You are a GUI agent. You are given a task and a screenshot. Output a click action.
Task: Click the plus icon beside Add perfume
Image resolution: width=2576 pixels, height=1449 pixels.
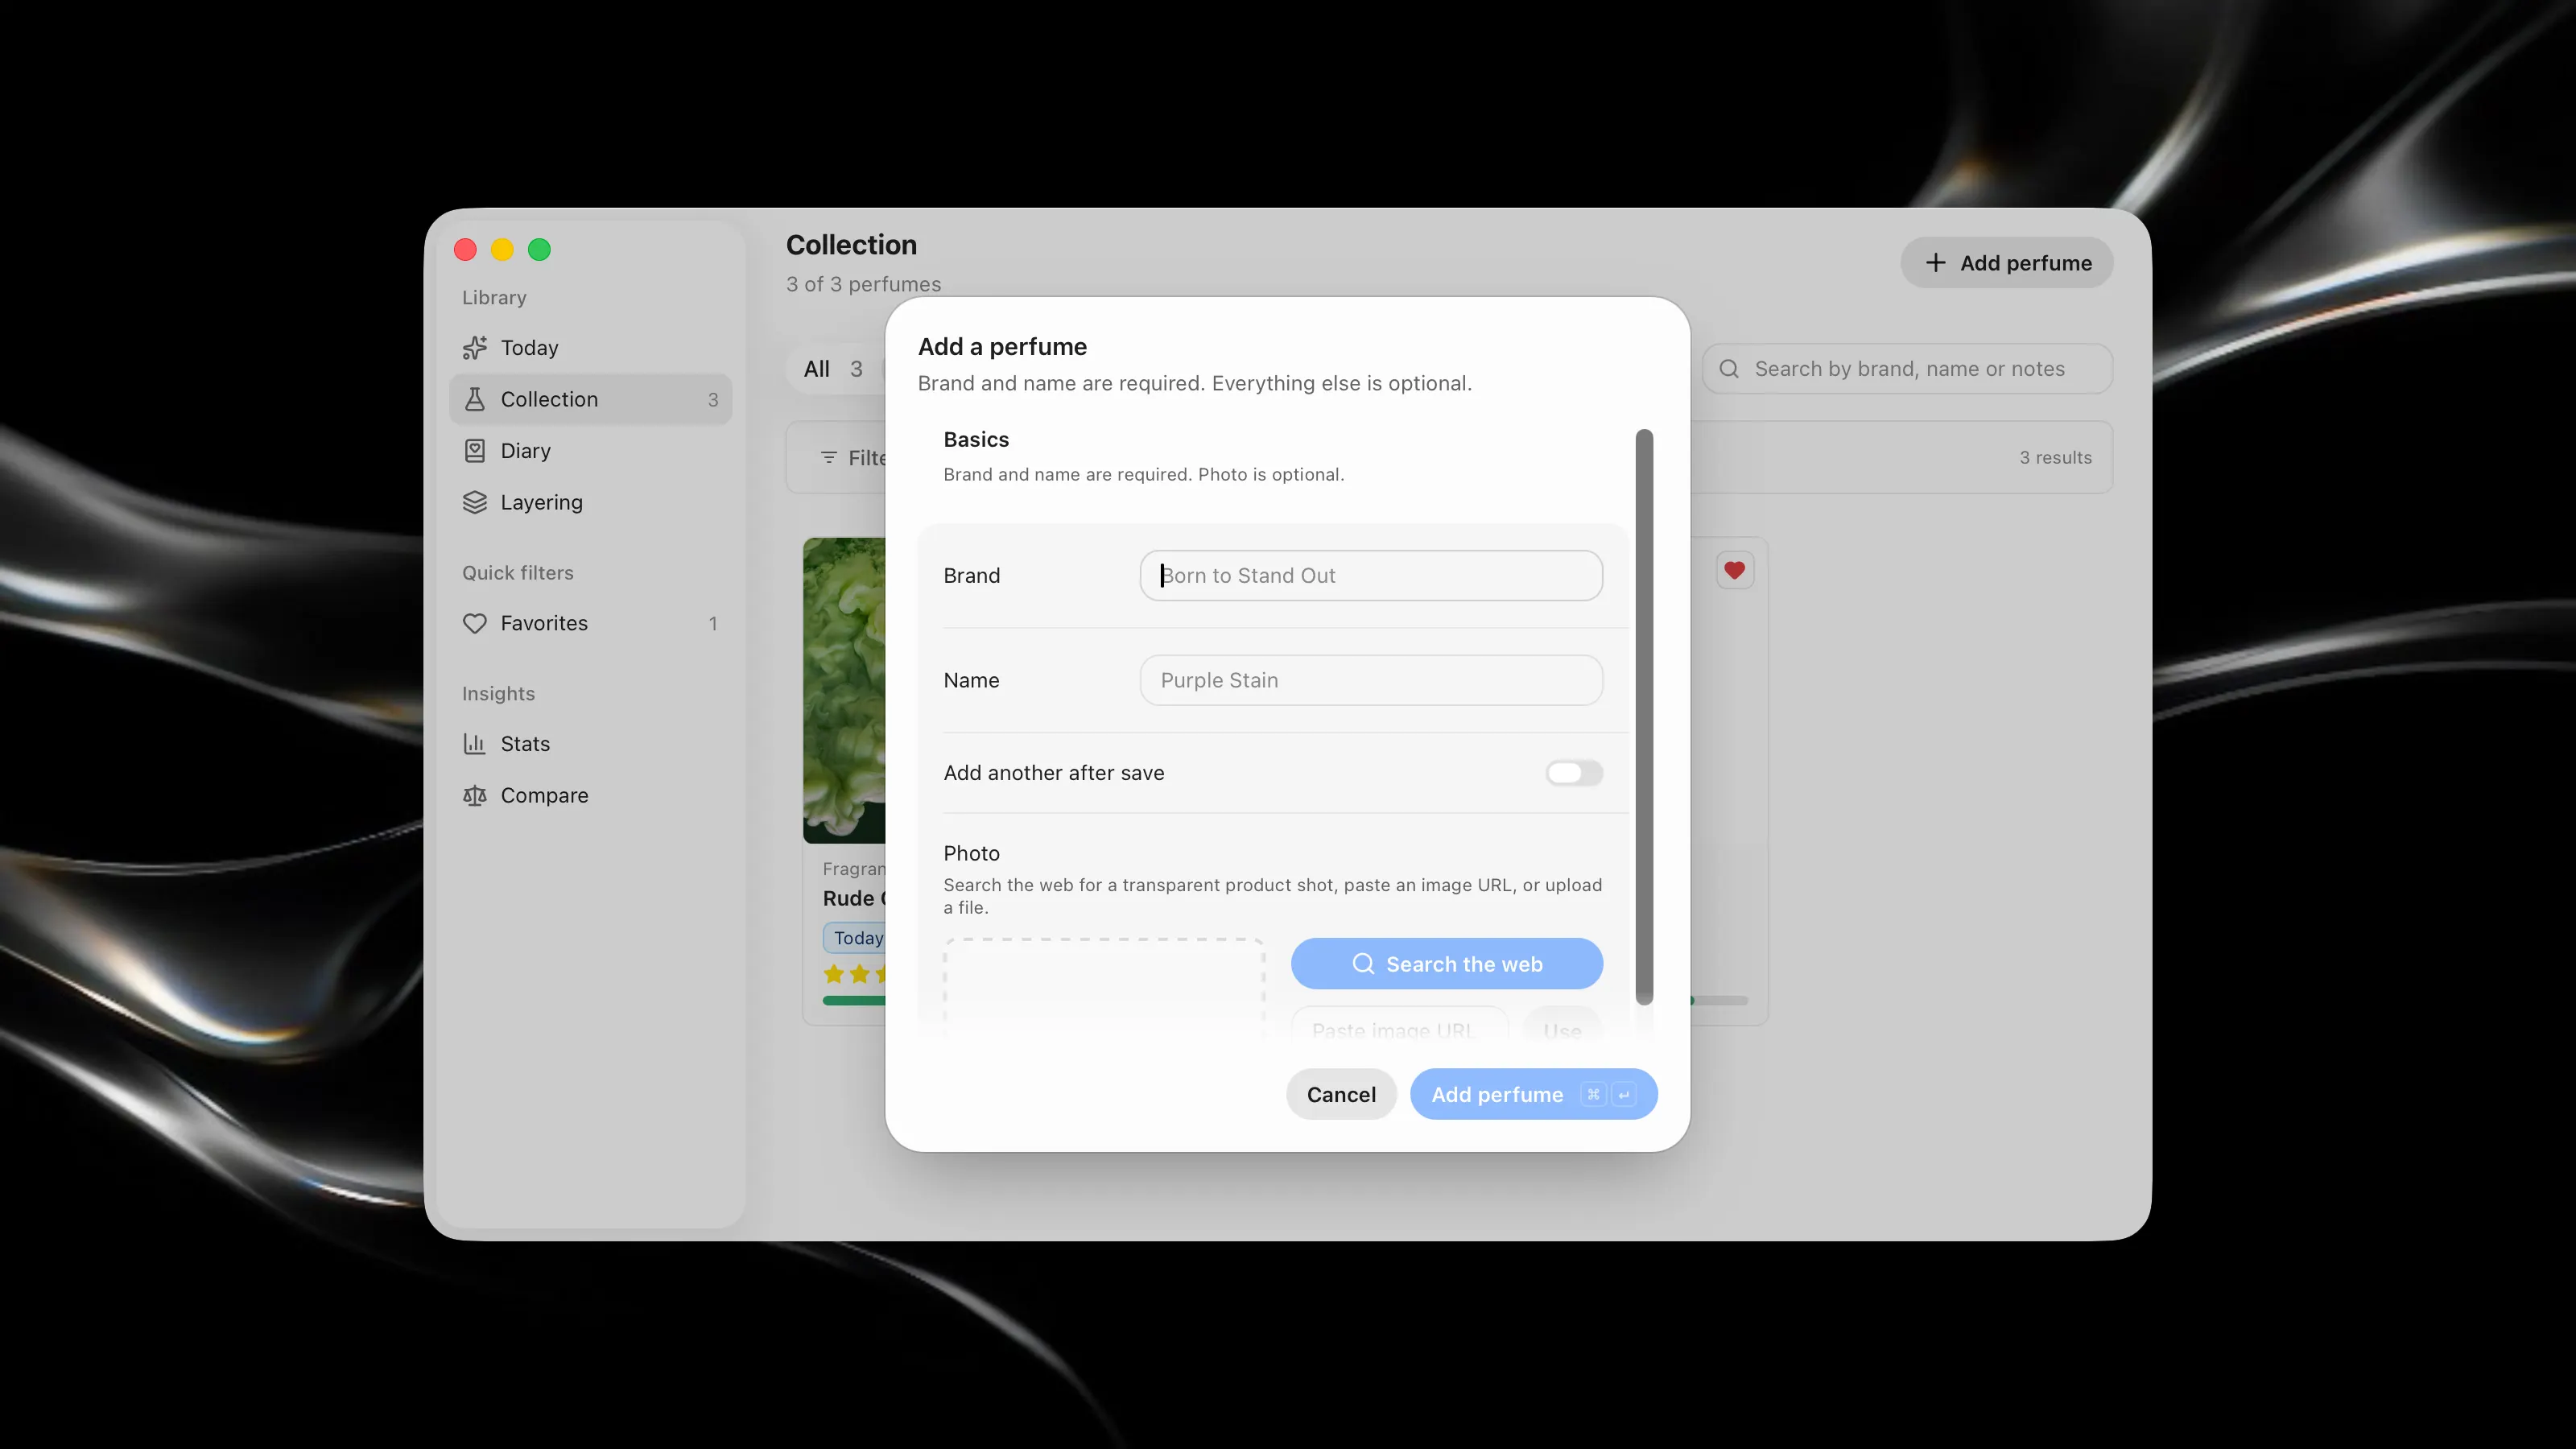(1936, 263)
